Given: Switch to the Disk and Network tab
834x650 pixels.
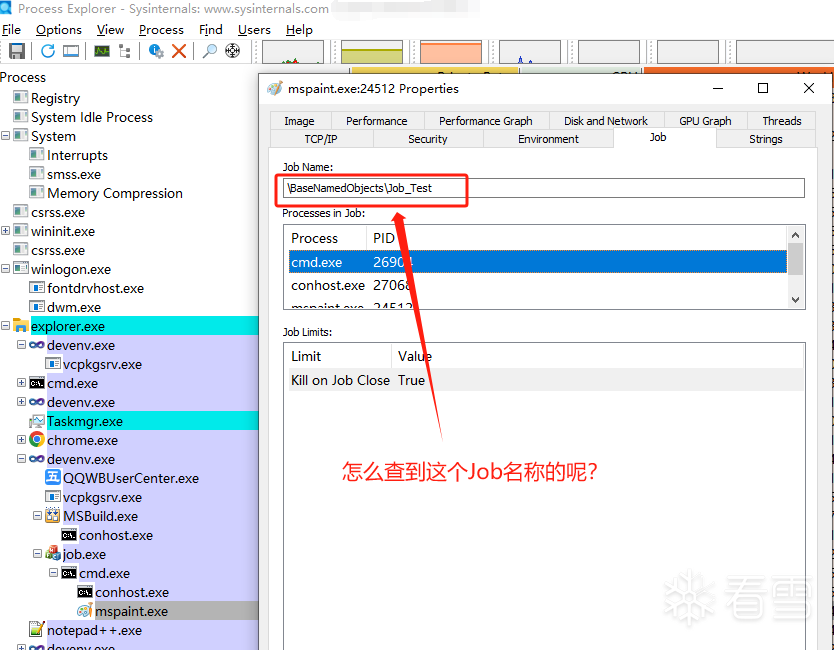Looking at the screenshot, I should point(606,121).
